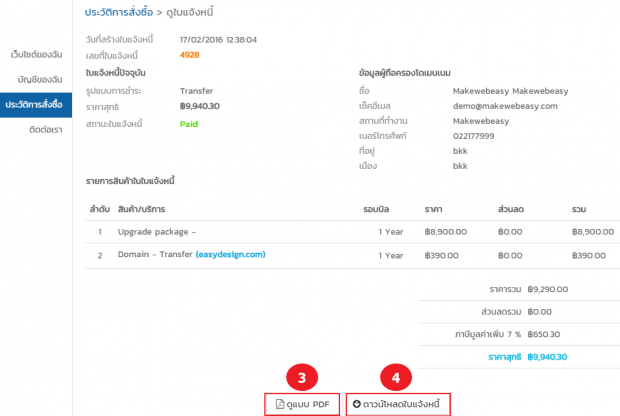Click the ราคา column header

point(433,209)
